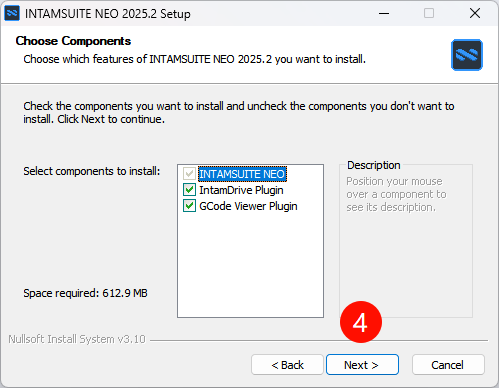Toggle the INTAMSUITE NEO component checkbox
The image size is (499, 388).
(x=189, y=174)
